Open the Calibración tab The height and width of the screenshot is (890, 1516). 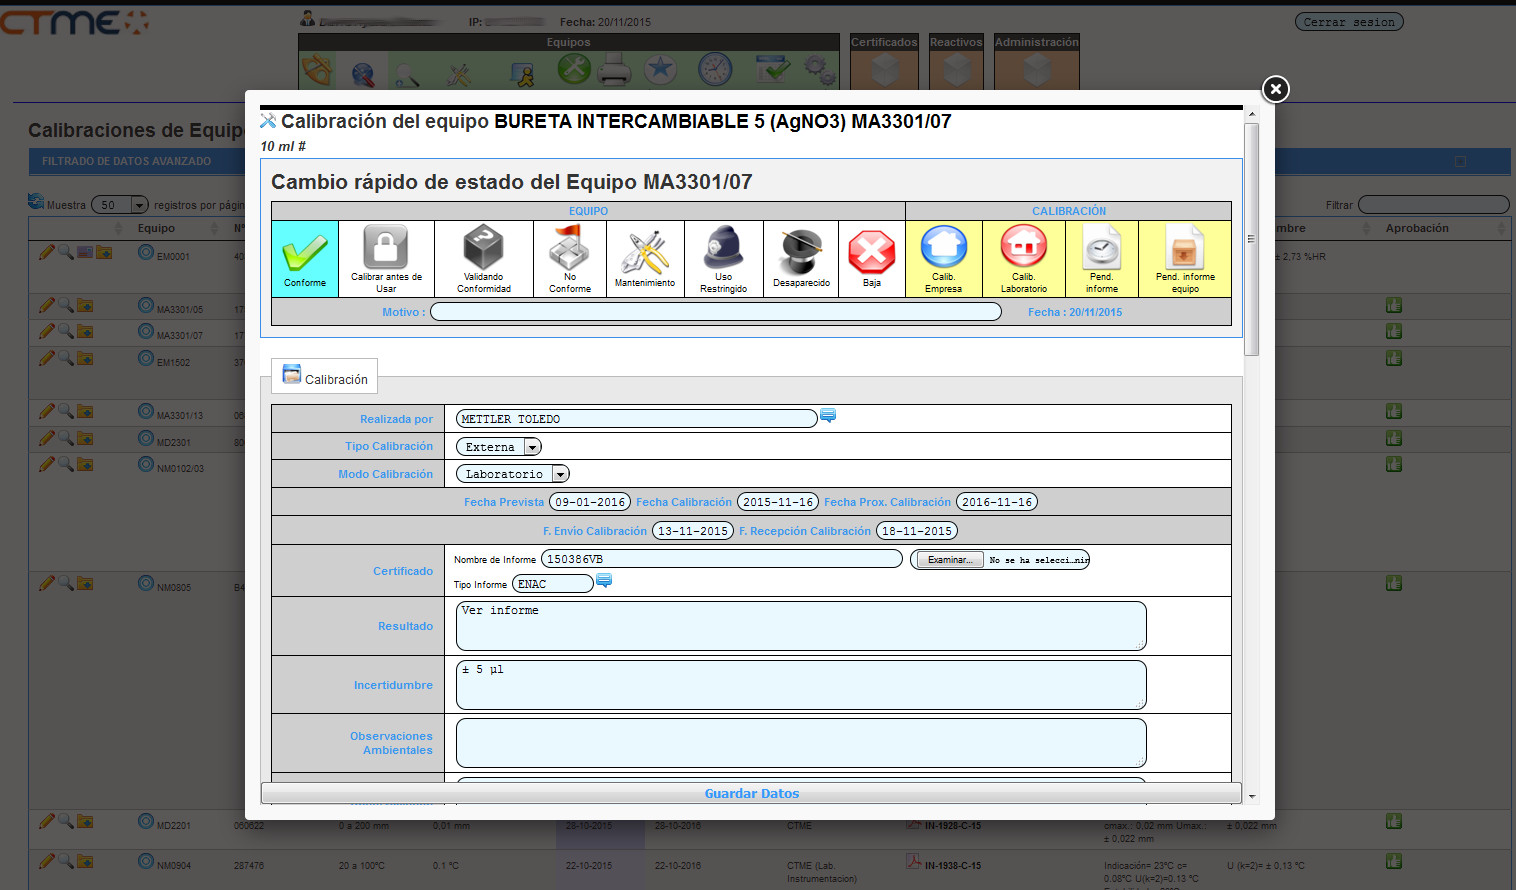click(x=325, y=377)
